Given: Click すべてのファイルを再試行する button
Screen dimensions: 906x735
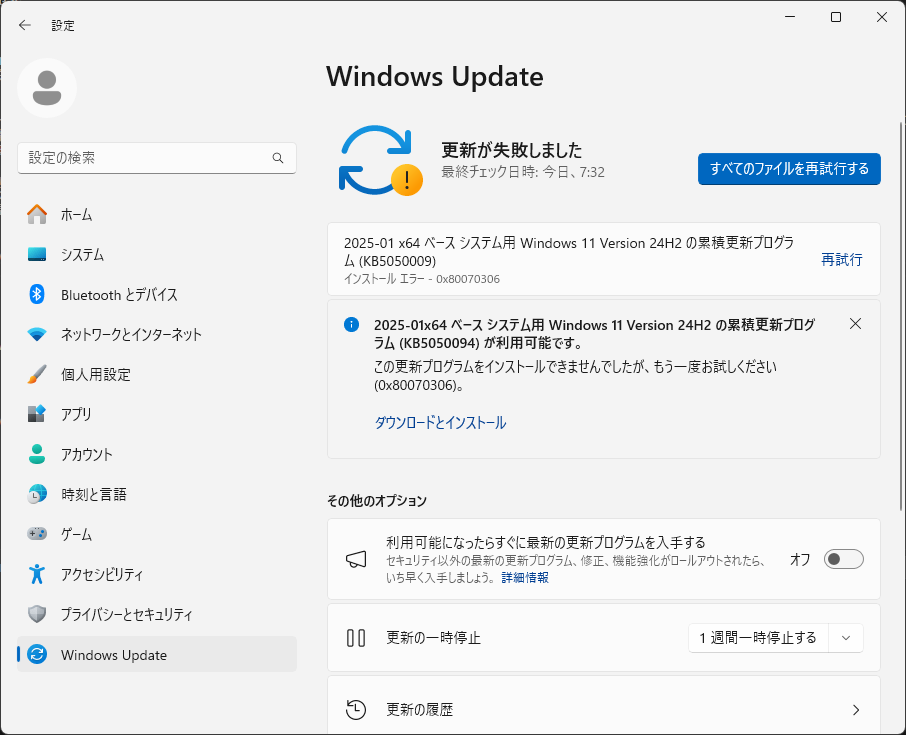Looking at the screenshot, I should click(x=789, y=169).
